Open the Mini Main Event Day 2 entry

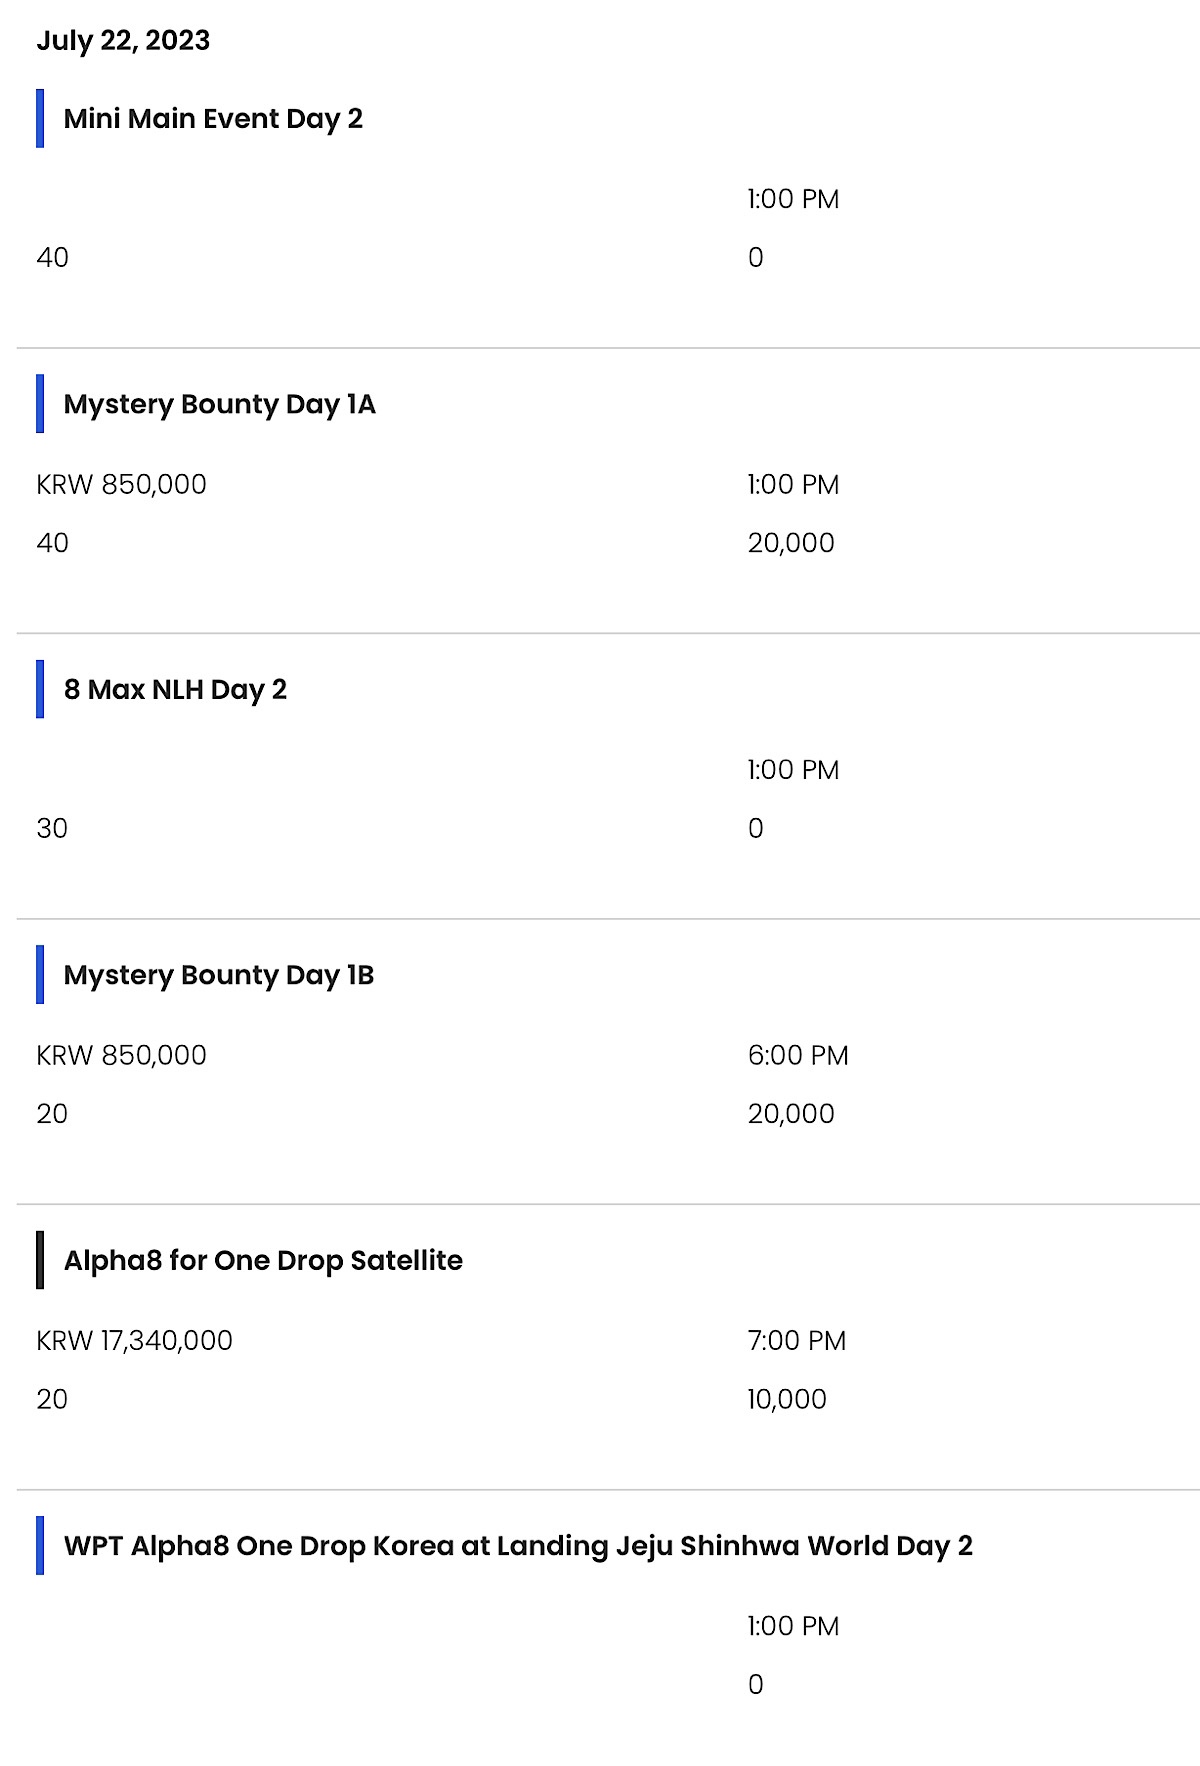pos(213,119)
